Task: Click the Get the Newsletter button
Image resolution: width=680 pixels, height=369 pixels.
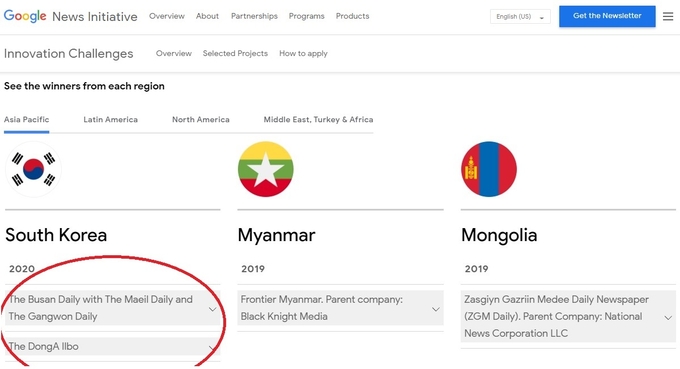Action: coord(607,16)
